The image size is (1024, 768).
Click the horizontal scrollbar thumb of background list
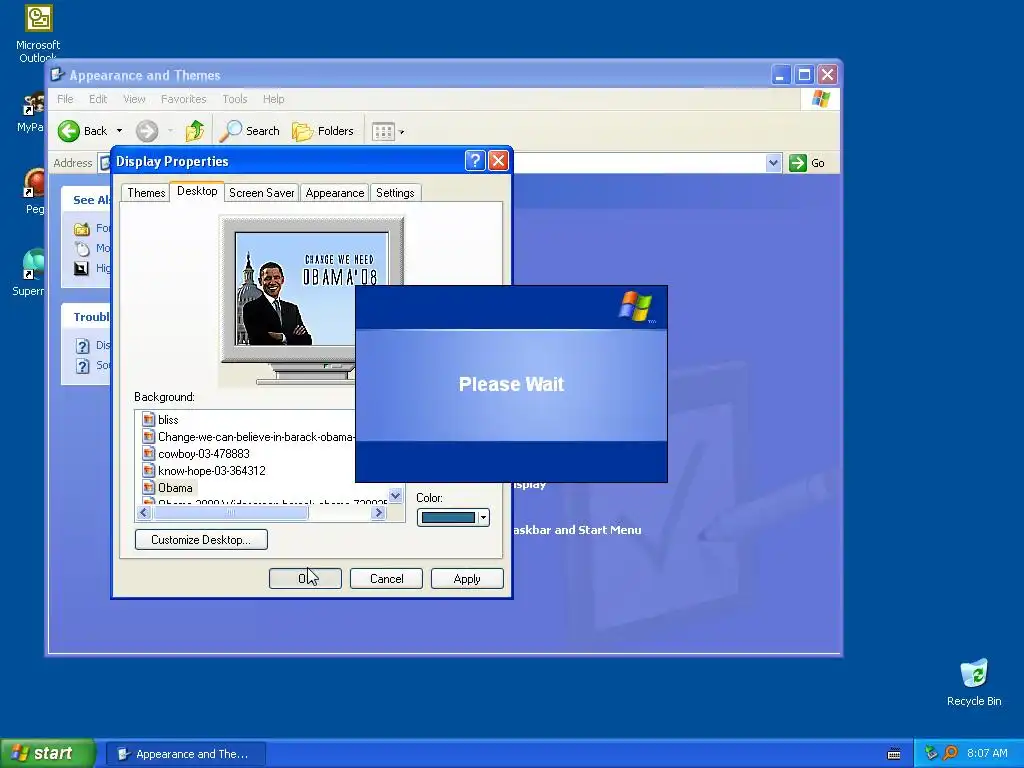coord(230,513)
